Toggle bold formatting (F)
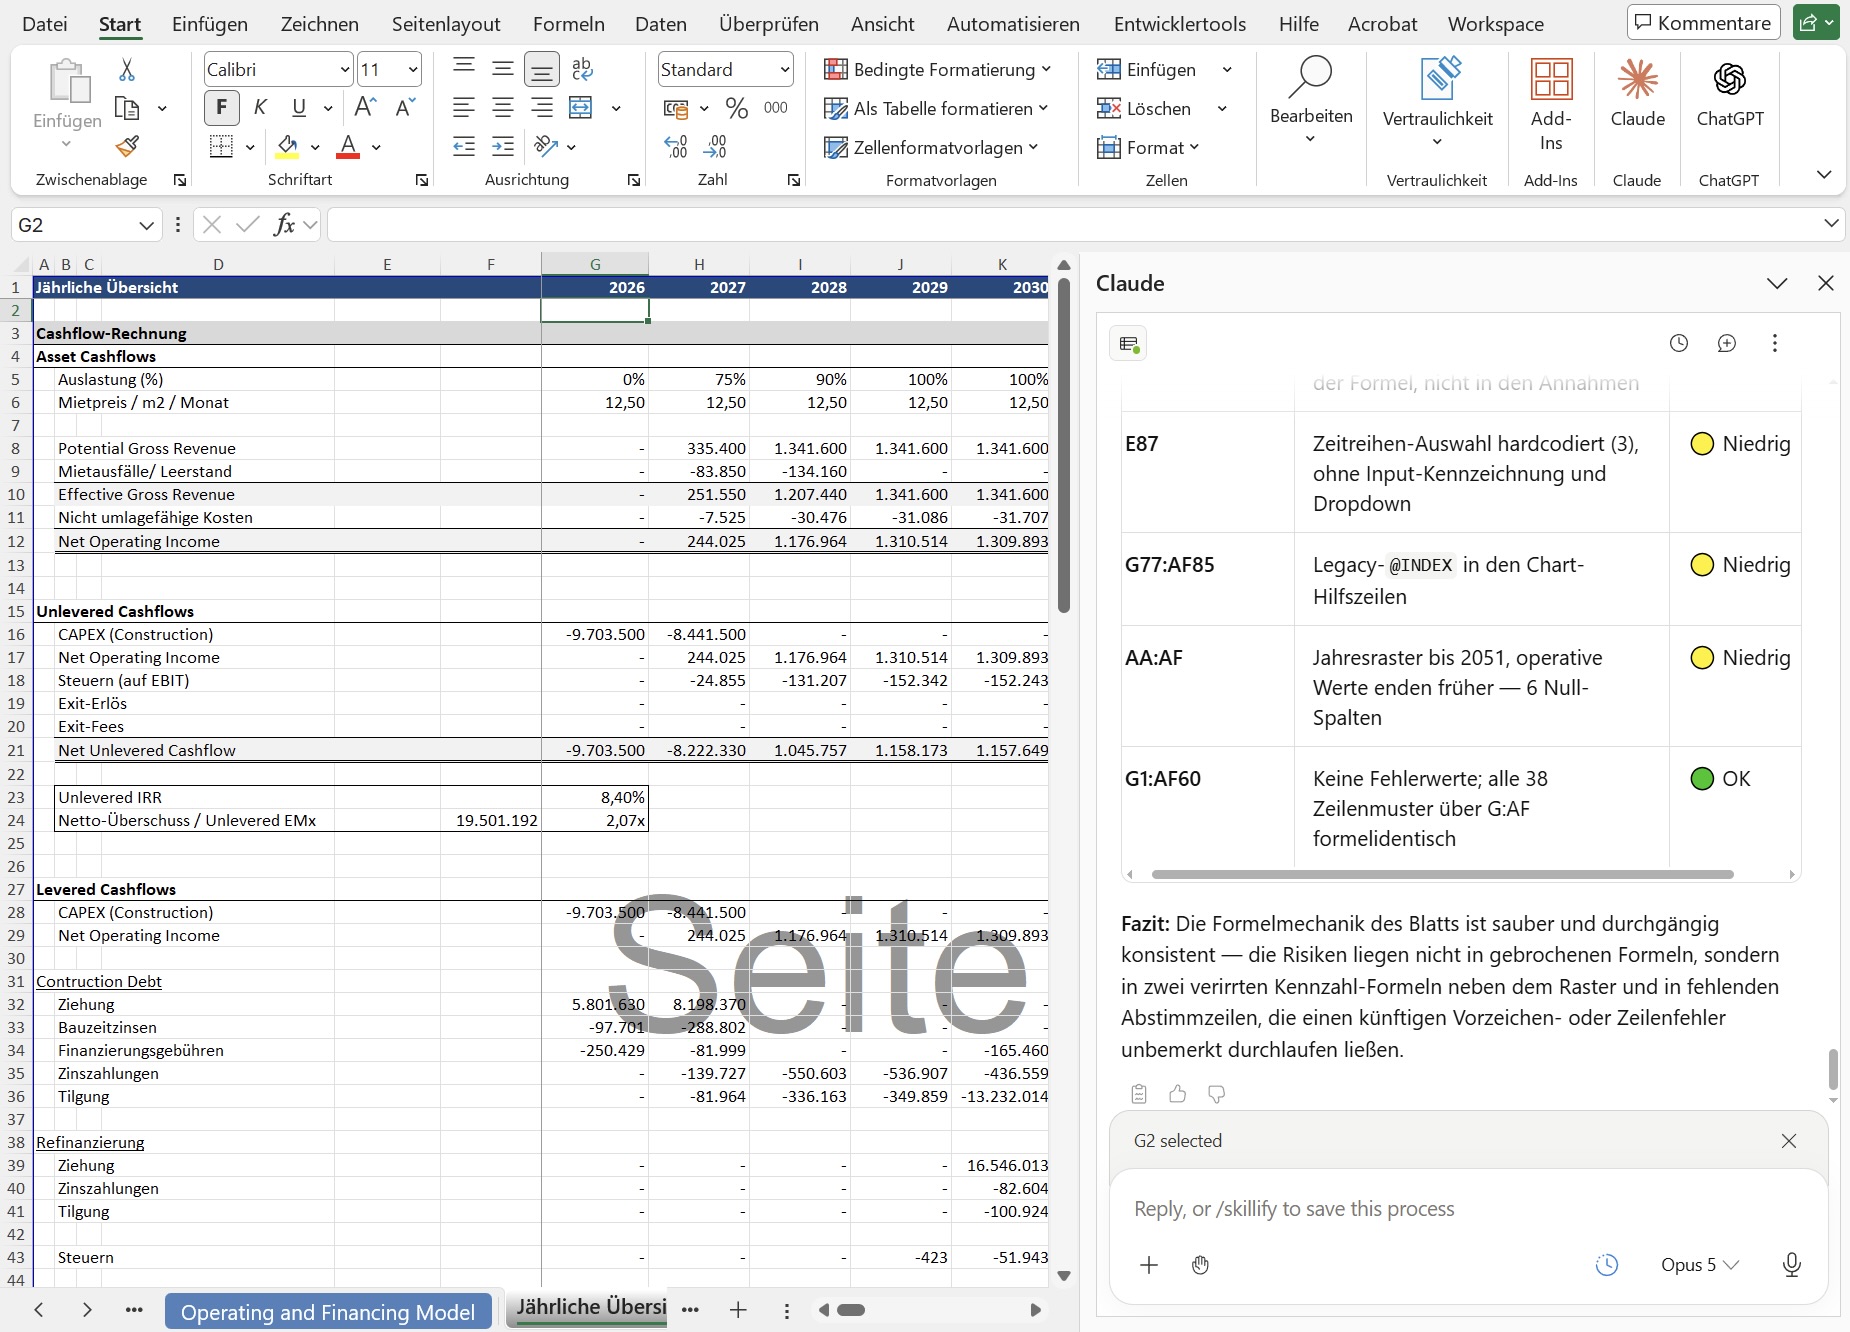This screenshot has height=1332, width=1850. pyautogui.click(x=222, y=108)
